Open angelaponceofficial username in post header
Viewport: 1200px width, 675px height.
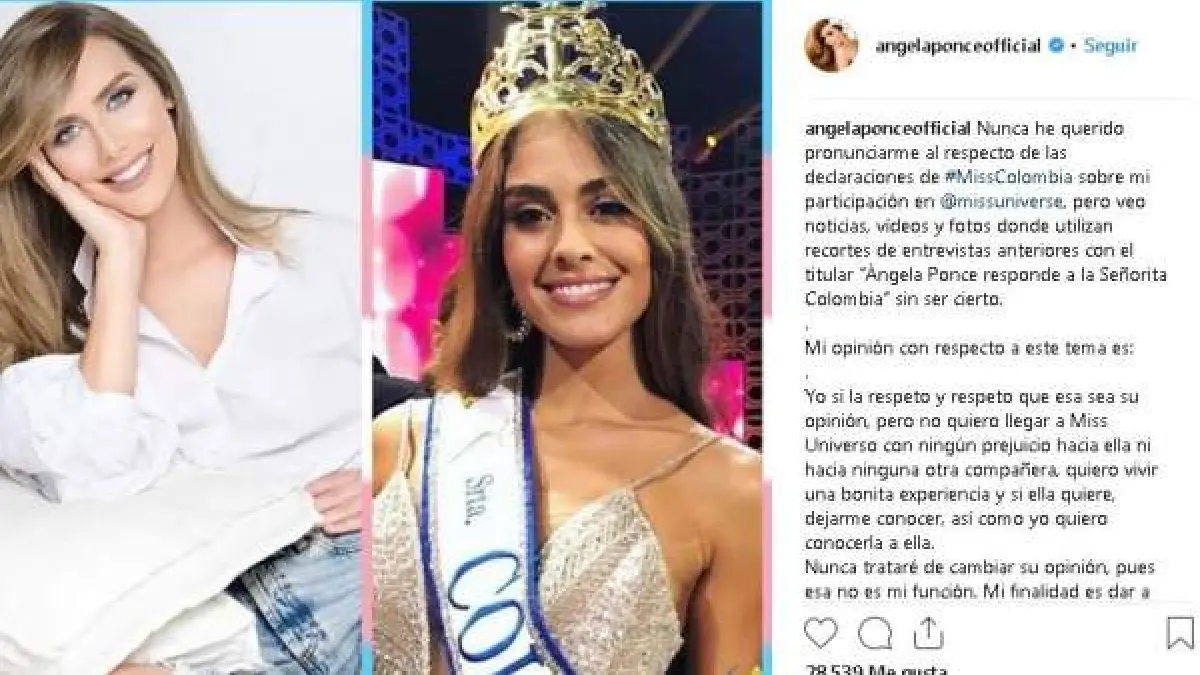pos(958,46)
